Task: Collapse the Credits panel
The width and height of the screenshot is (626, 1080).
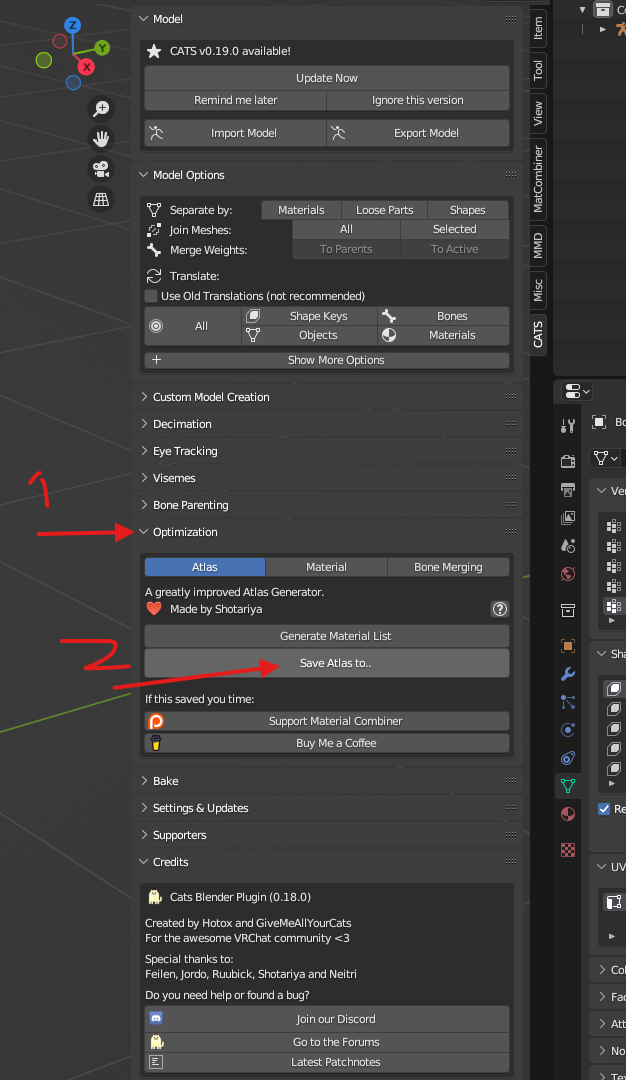Action: 143,862
